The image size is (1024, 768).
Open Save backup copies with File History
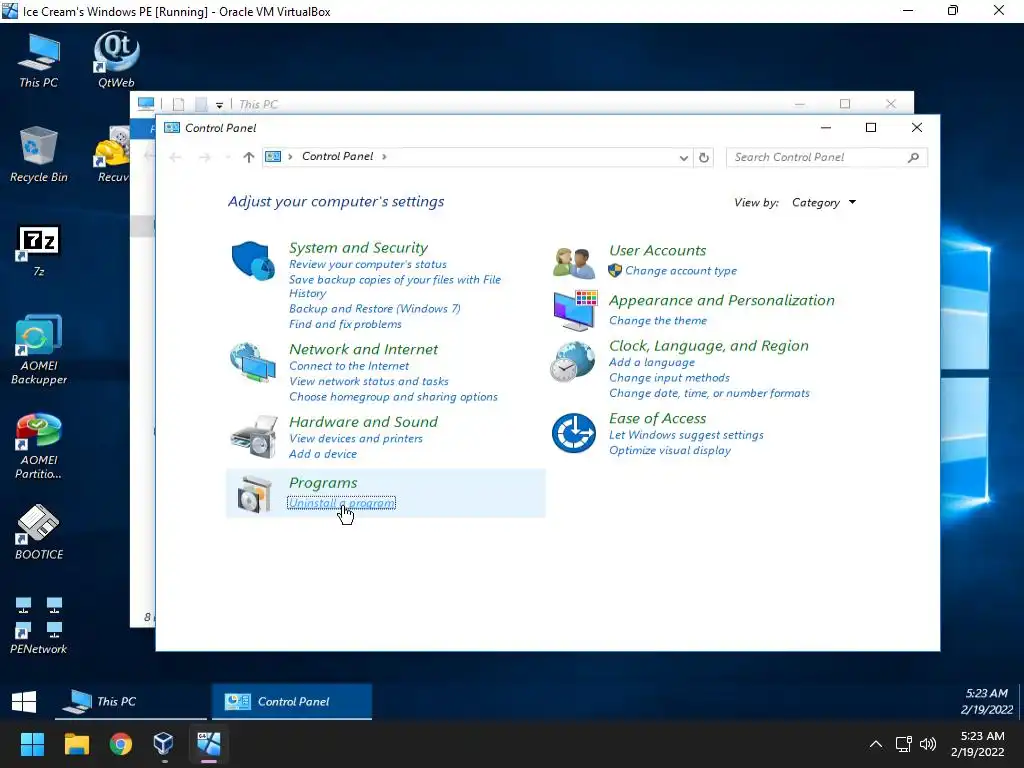click(394, 287)
